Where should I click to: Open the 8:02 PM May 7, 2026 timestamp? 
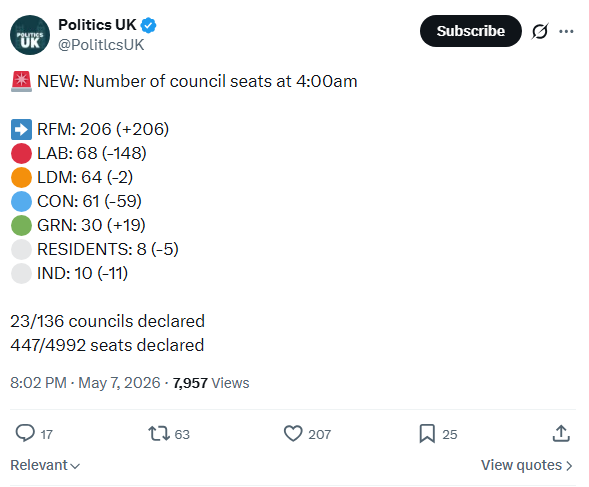point(85,383)
